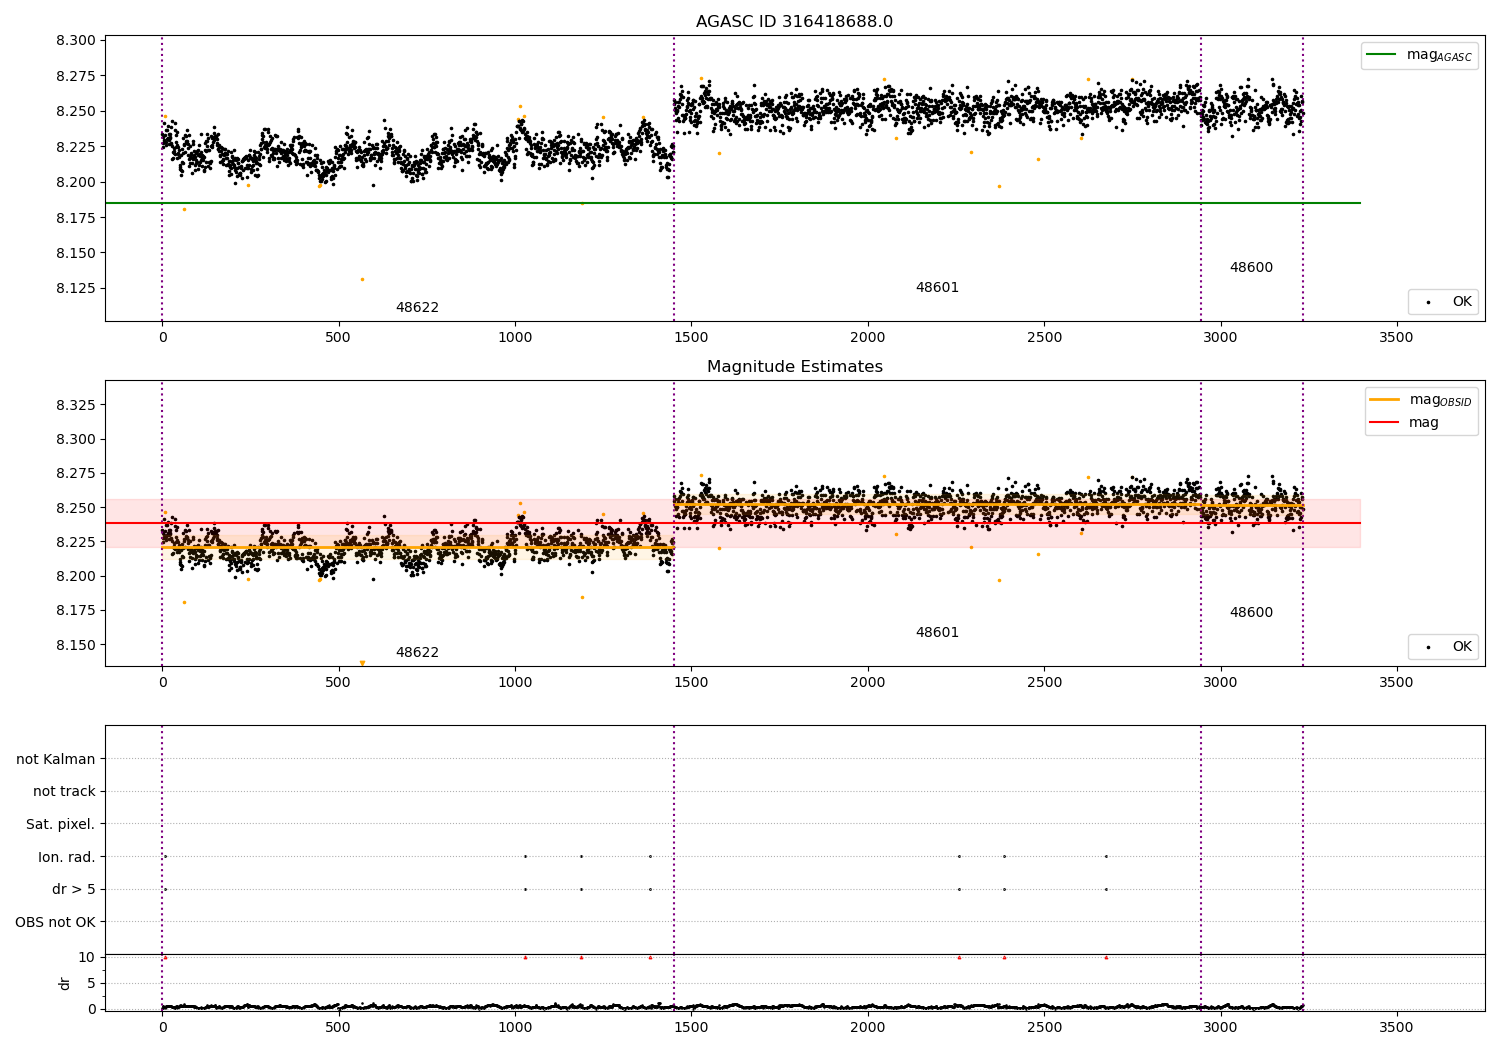Click the mag OBSID legend label in middle plot
Screen dimensions: 1500x1050
coord(1440,400)
